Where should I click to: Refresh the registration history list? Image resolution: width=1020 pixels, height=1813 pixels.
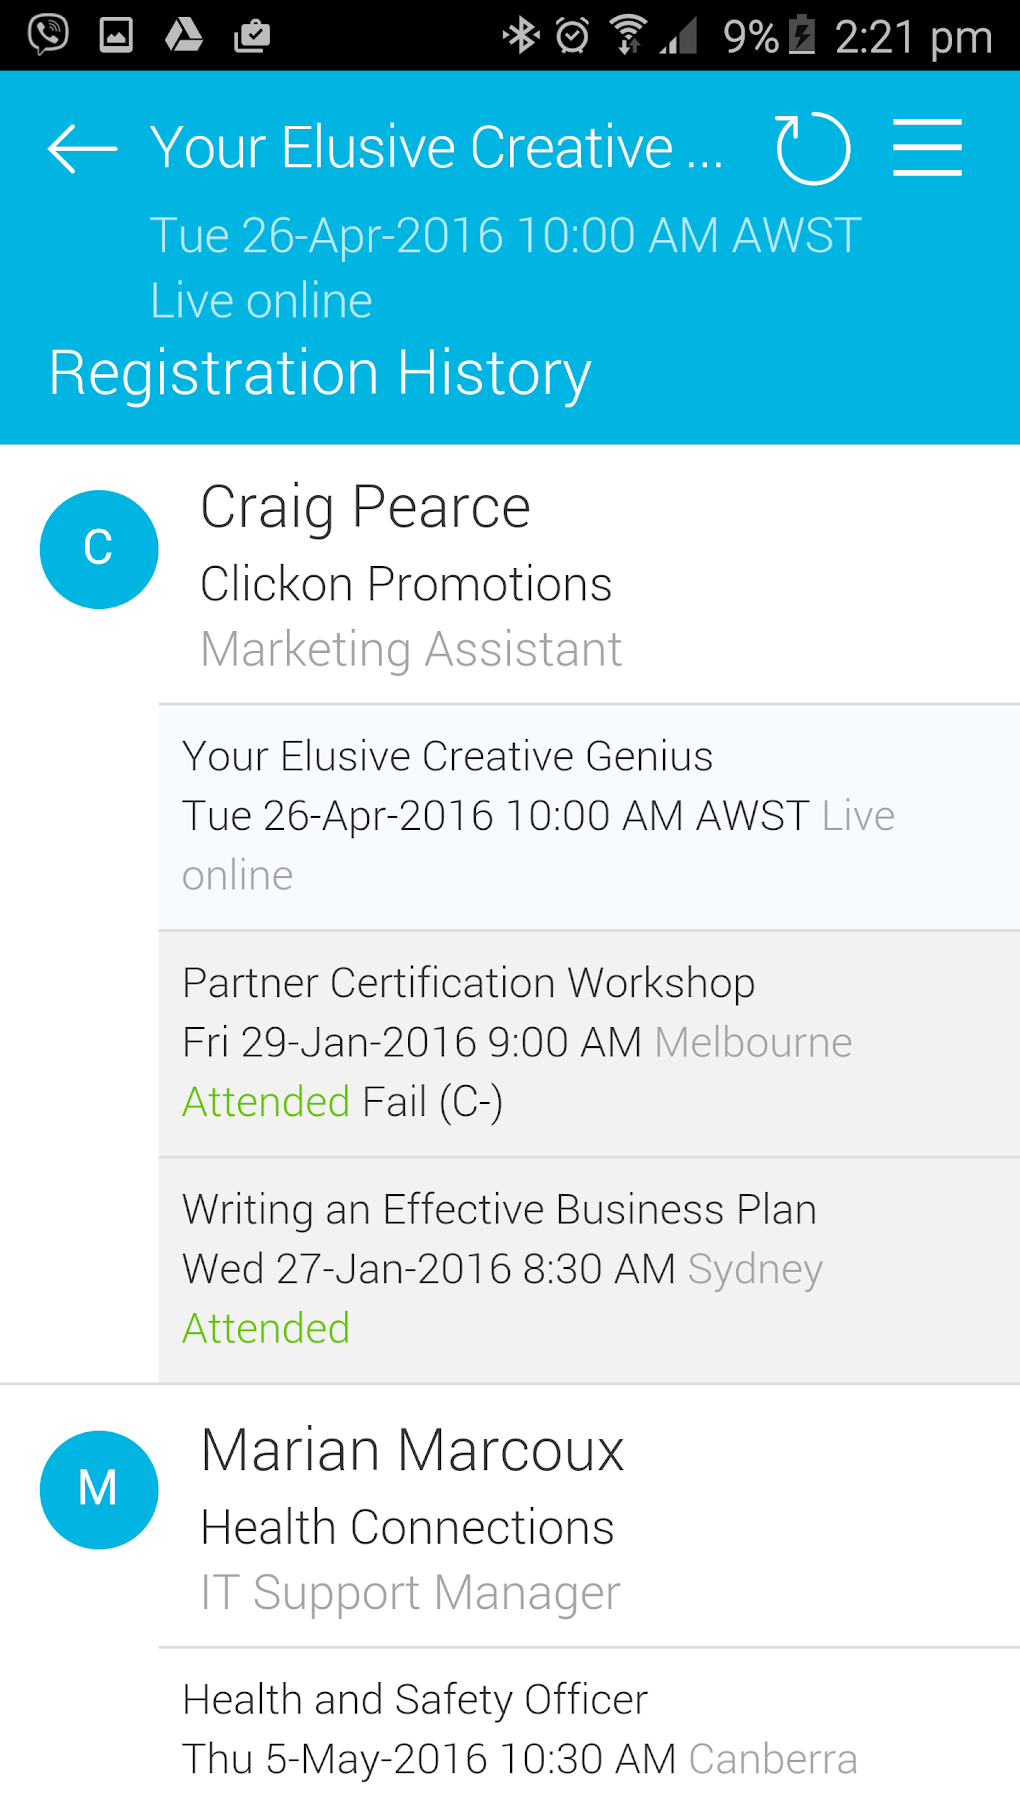tap(812, 149)
